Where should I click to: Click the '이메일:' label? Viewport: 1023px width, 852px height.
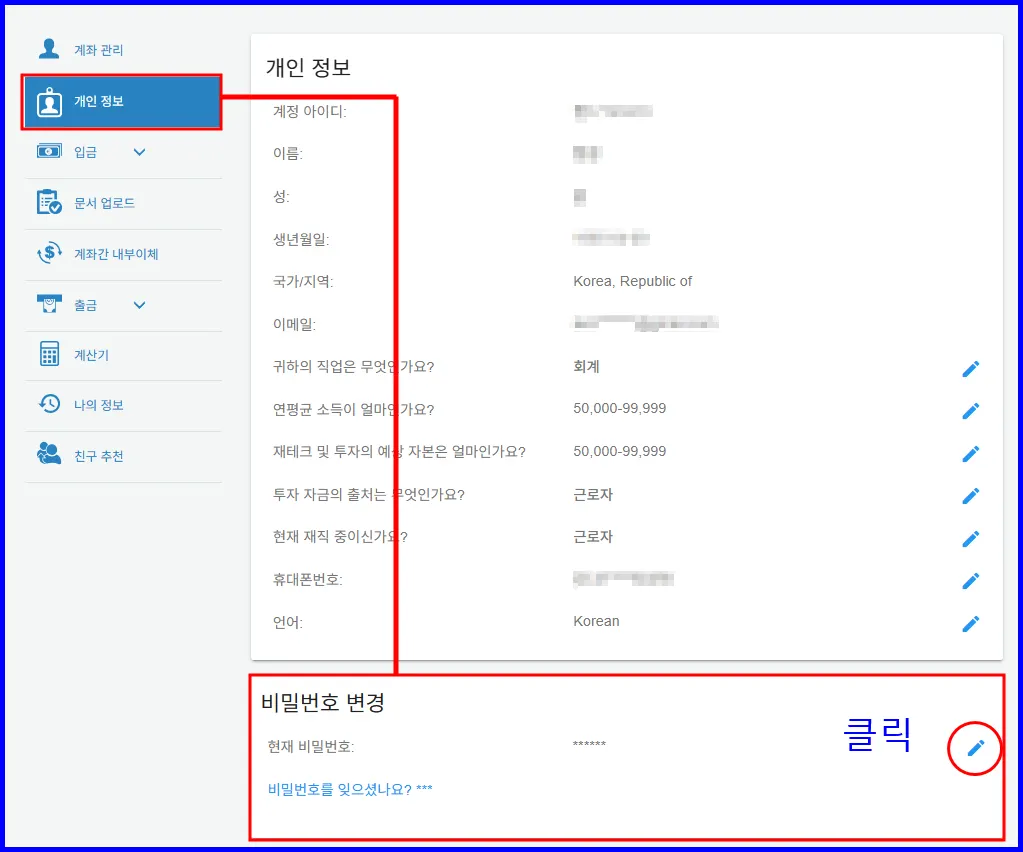point(294,324)
